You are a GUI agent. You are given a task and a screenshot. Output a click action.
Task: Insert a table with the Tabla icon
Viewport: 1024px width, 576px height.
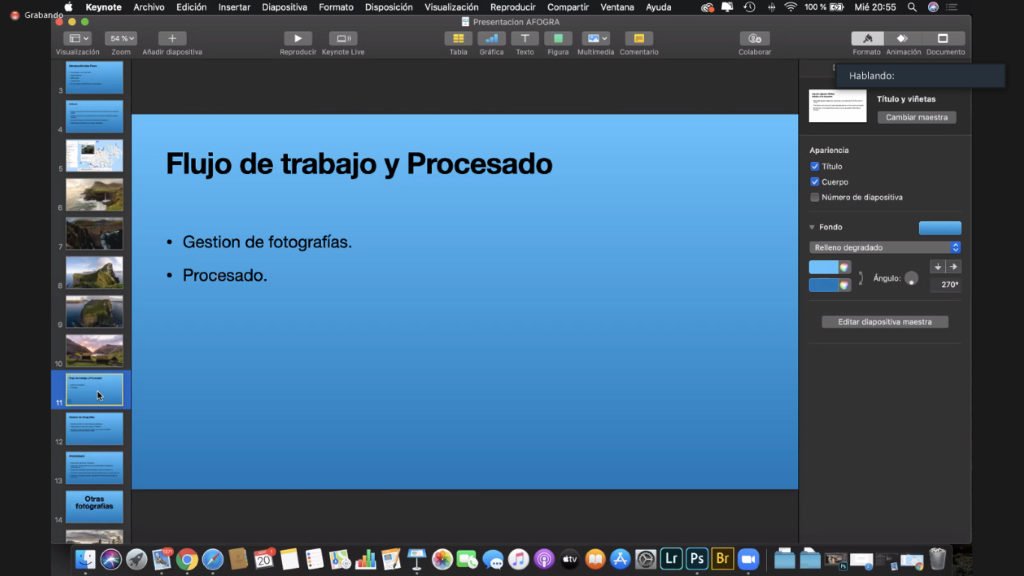tap(458, 38)
